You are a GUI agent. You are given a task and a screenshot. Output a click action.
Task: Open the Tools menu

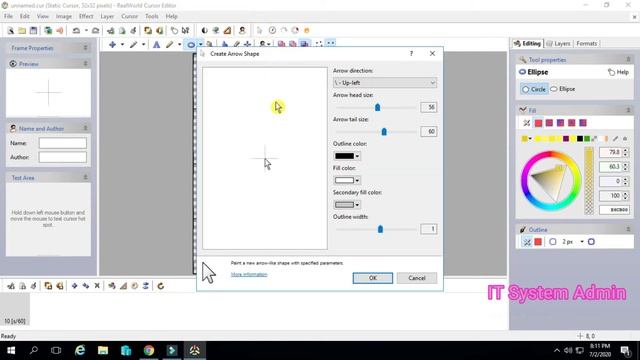point(151,16)
